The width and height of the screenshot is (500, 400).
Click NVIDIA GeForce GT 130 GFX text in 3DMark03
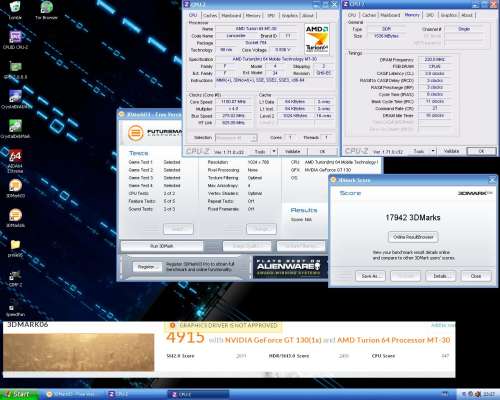pos(328,170)
